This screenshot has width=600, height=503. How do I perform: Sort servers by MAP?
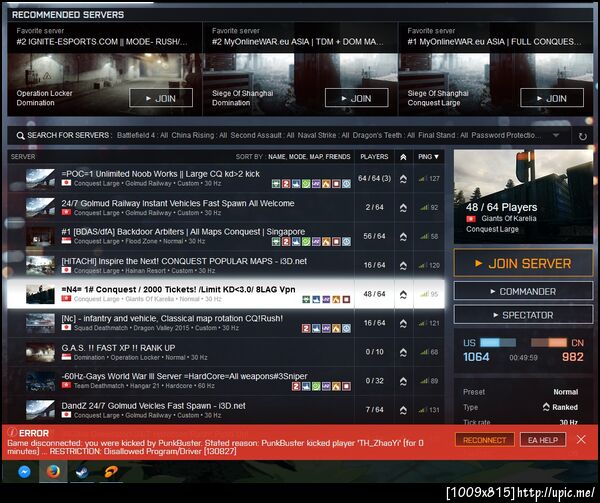[316, 157]
